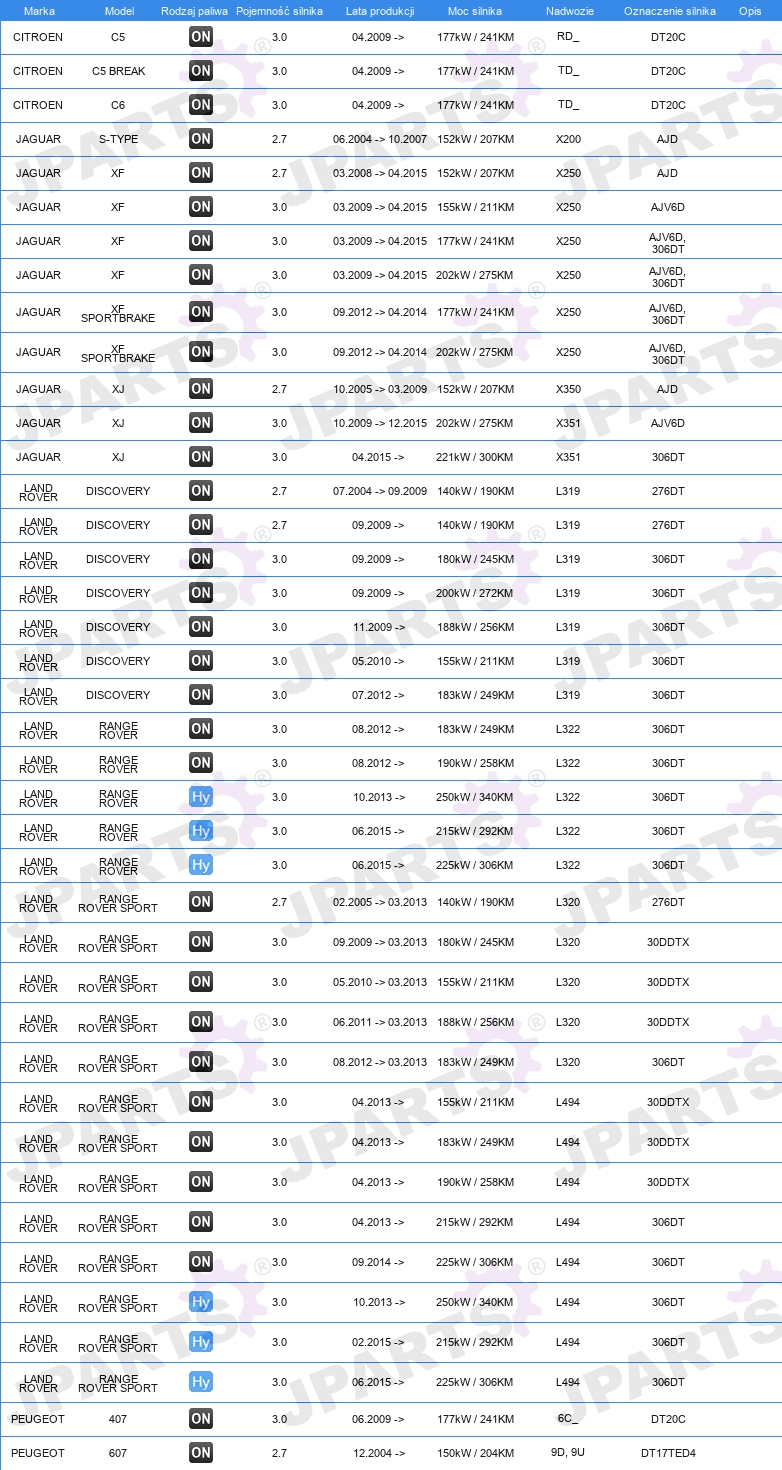Click the Hy icon for Range Rover Sport 225kW L494

(201, 1382)
